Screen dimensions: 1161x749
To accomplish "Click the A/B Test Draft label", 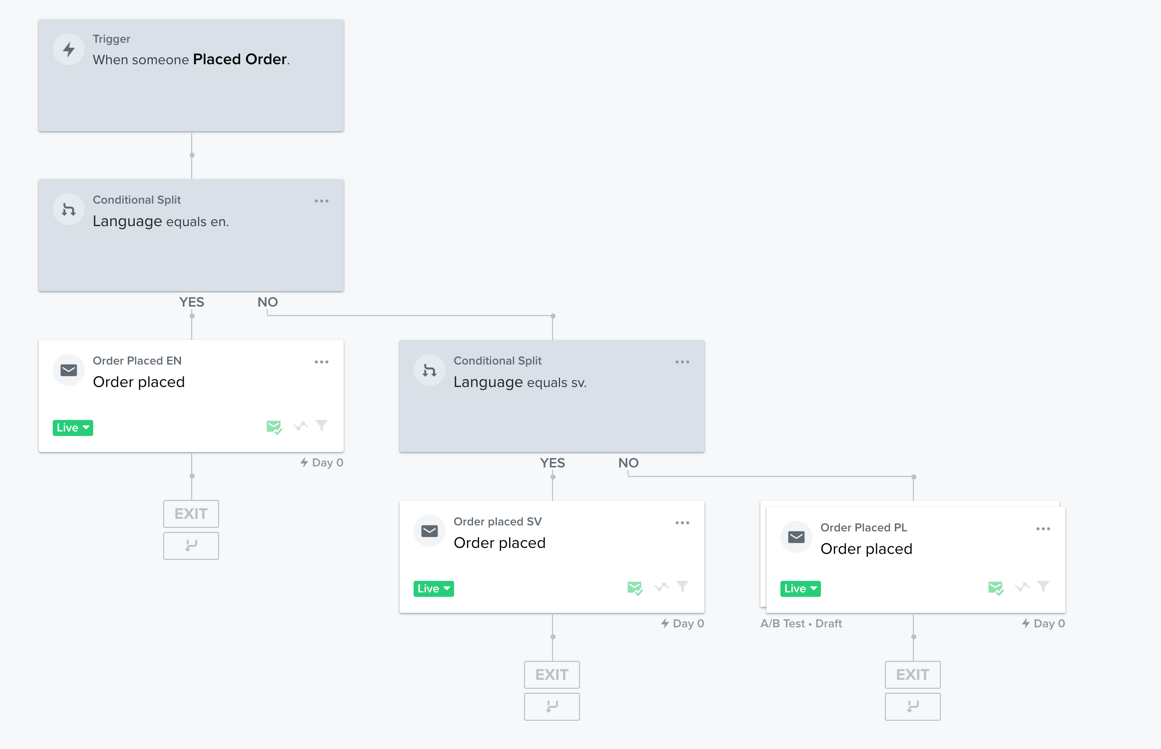I will click(x=802, y=623).
